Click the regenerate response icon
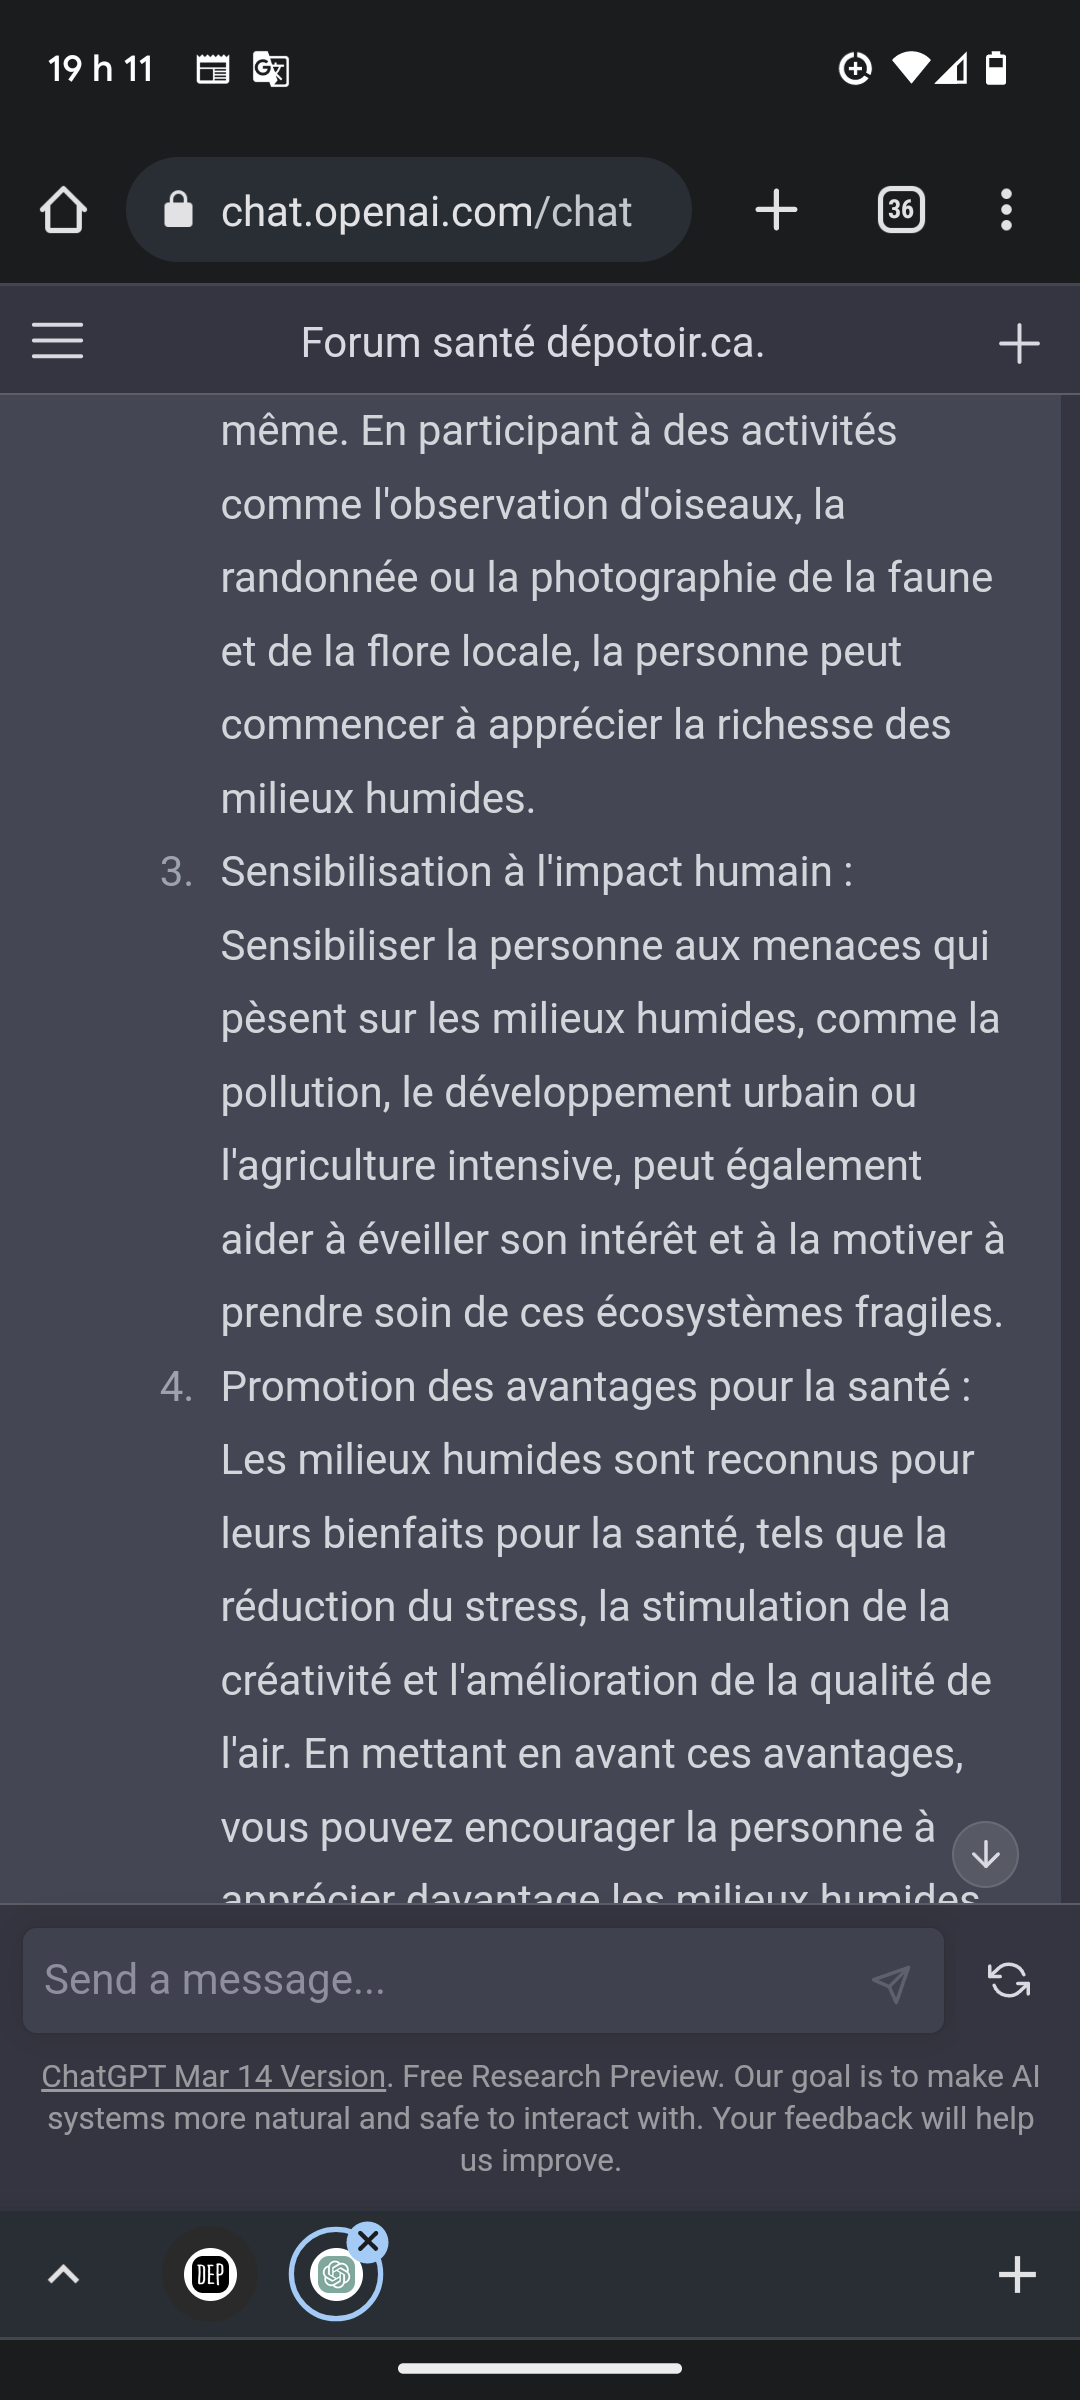The image size is (1080, 2400). coord(1009,1980)
